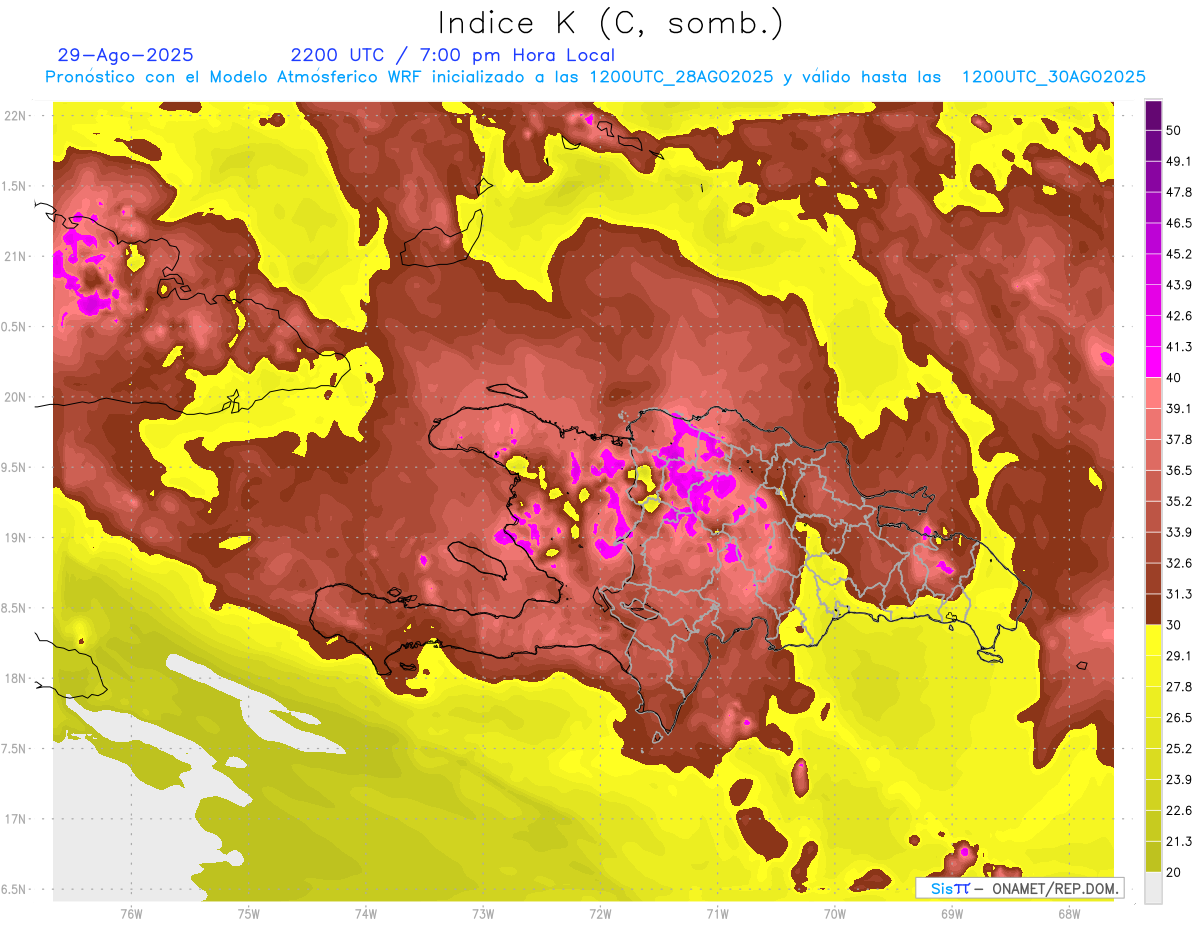Viewport: 1200px width, 927px height.
Task: Click the color scale value '22.6'
Action: coord(1179,811)
